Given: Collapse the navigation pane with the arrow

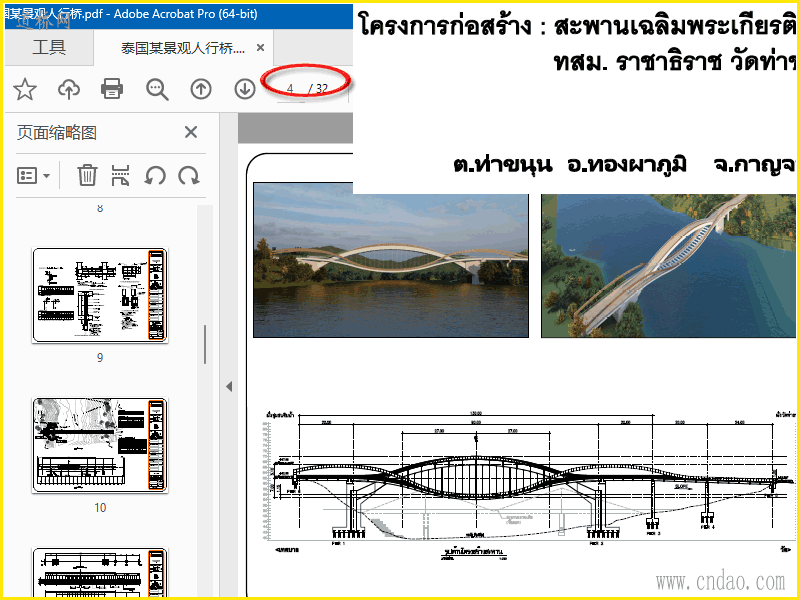Looking at the screenshot, I should 229,386.
